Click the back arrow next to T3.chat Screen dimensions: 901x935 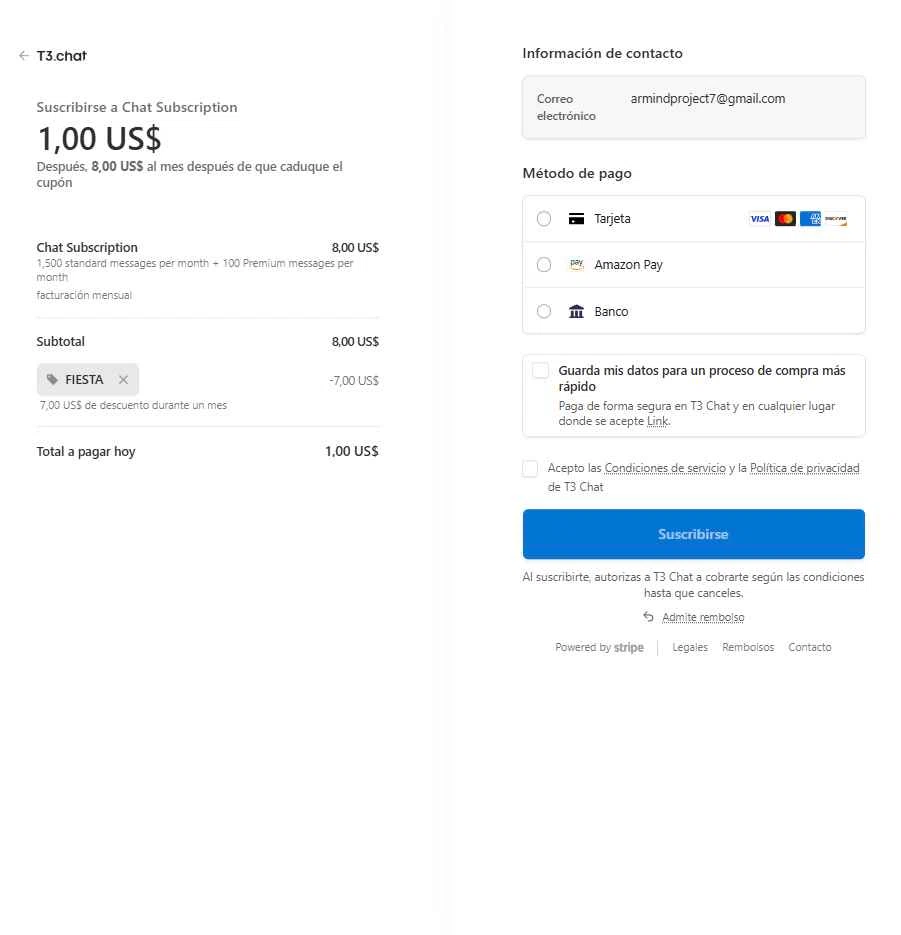point(24,56)
